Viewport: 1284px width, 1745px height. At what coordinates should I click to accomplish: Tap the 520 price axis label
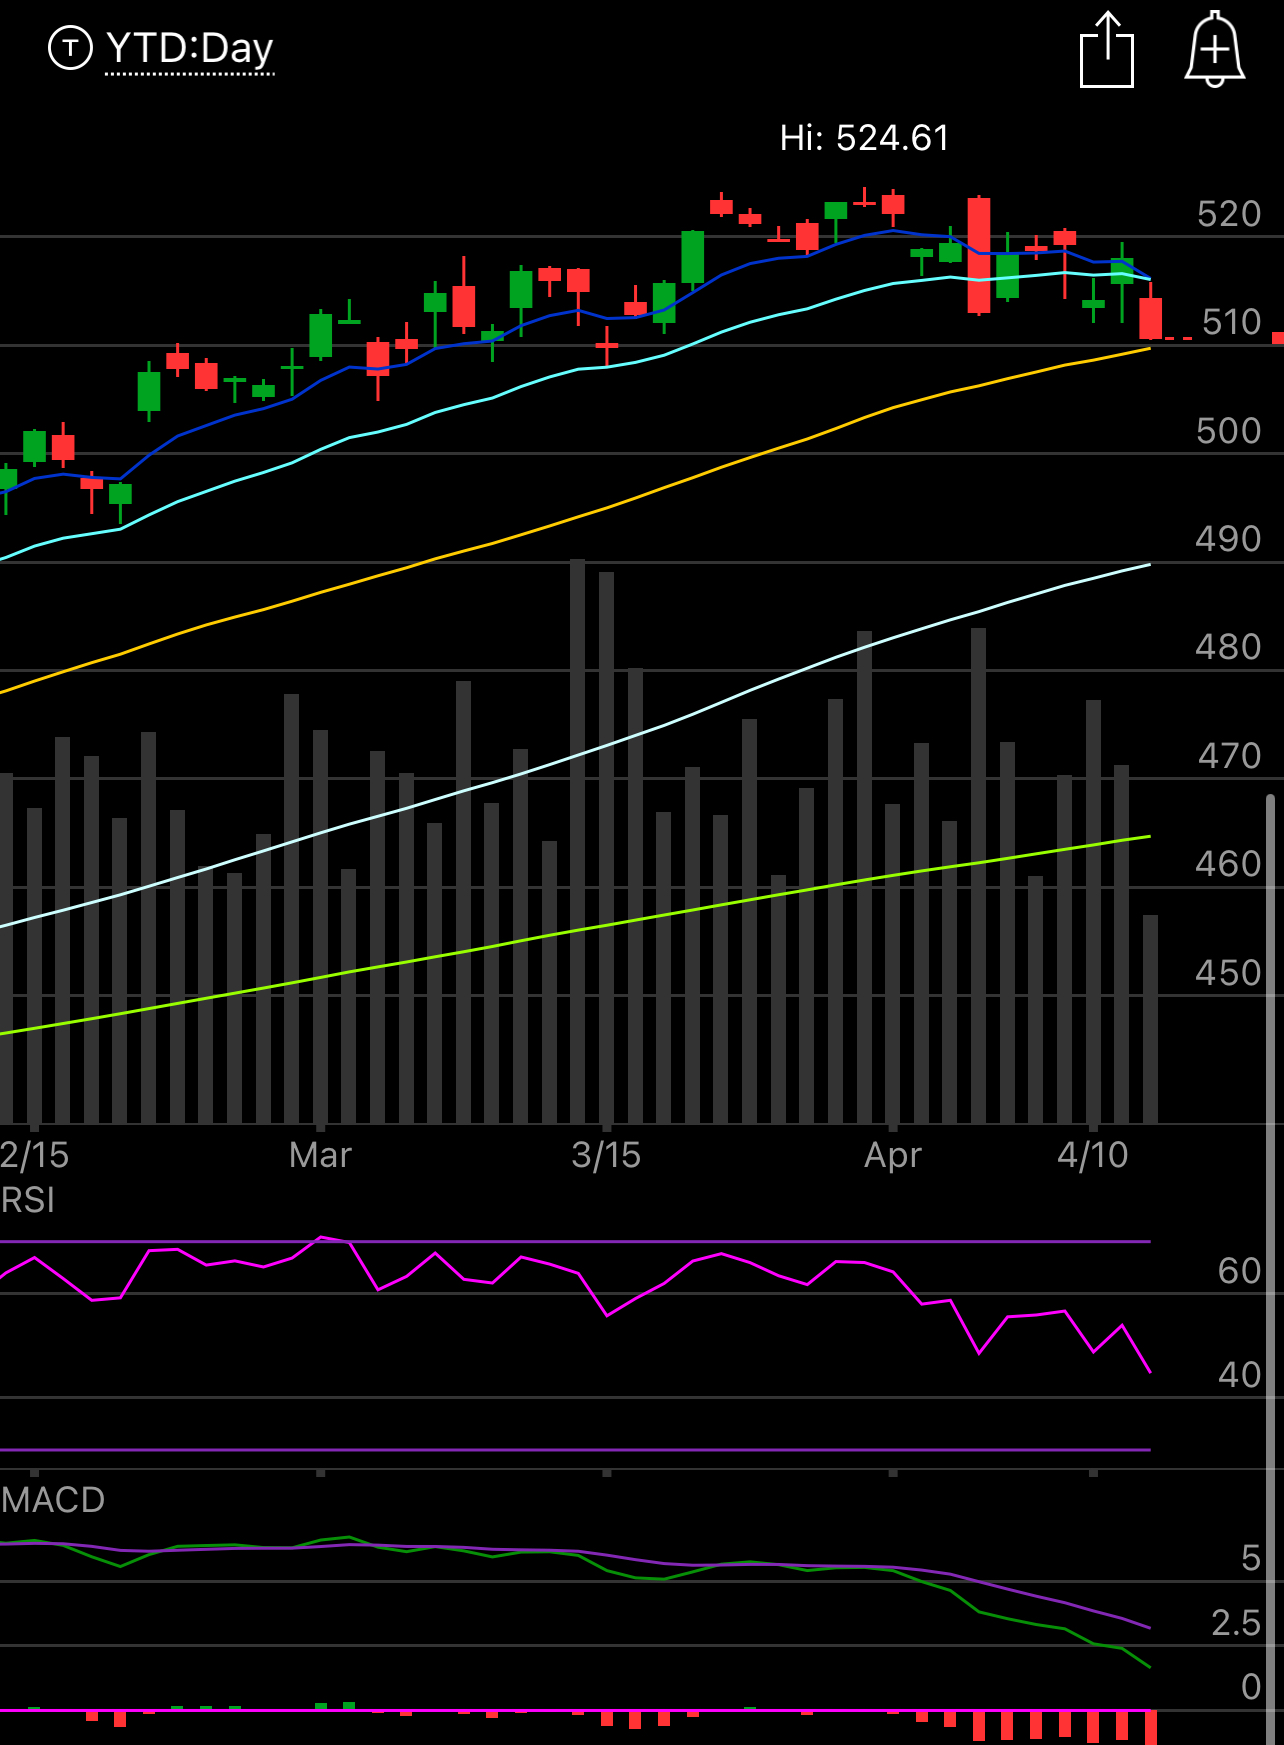point(1229,214)
